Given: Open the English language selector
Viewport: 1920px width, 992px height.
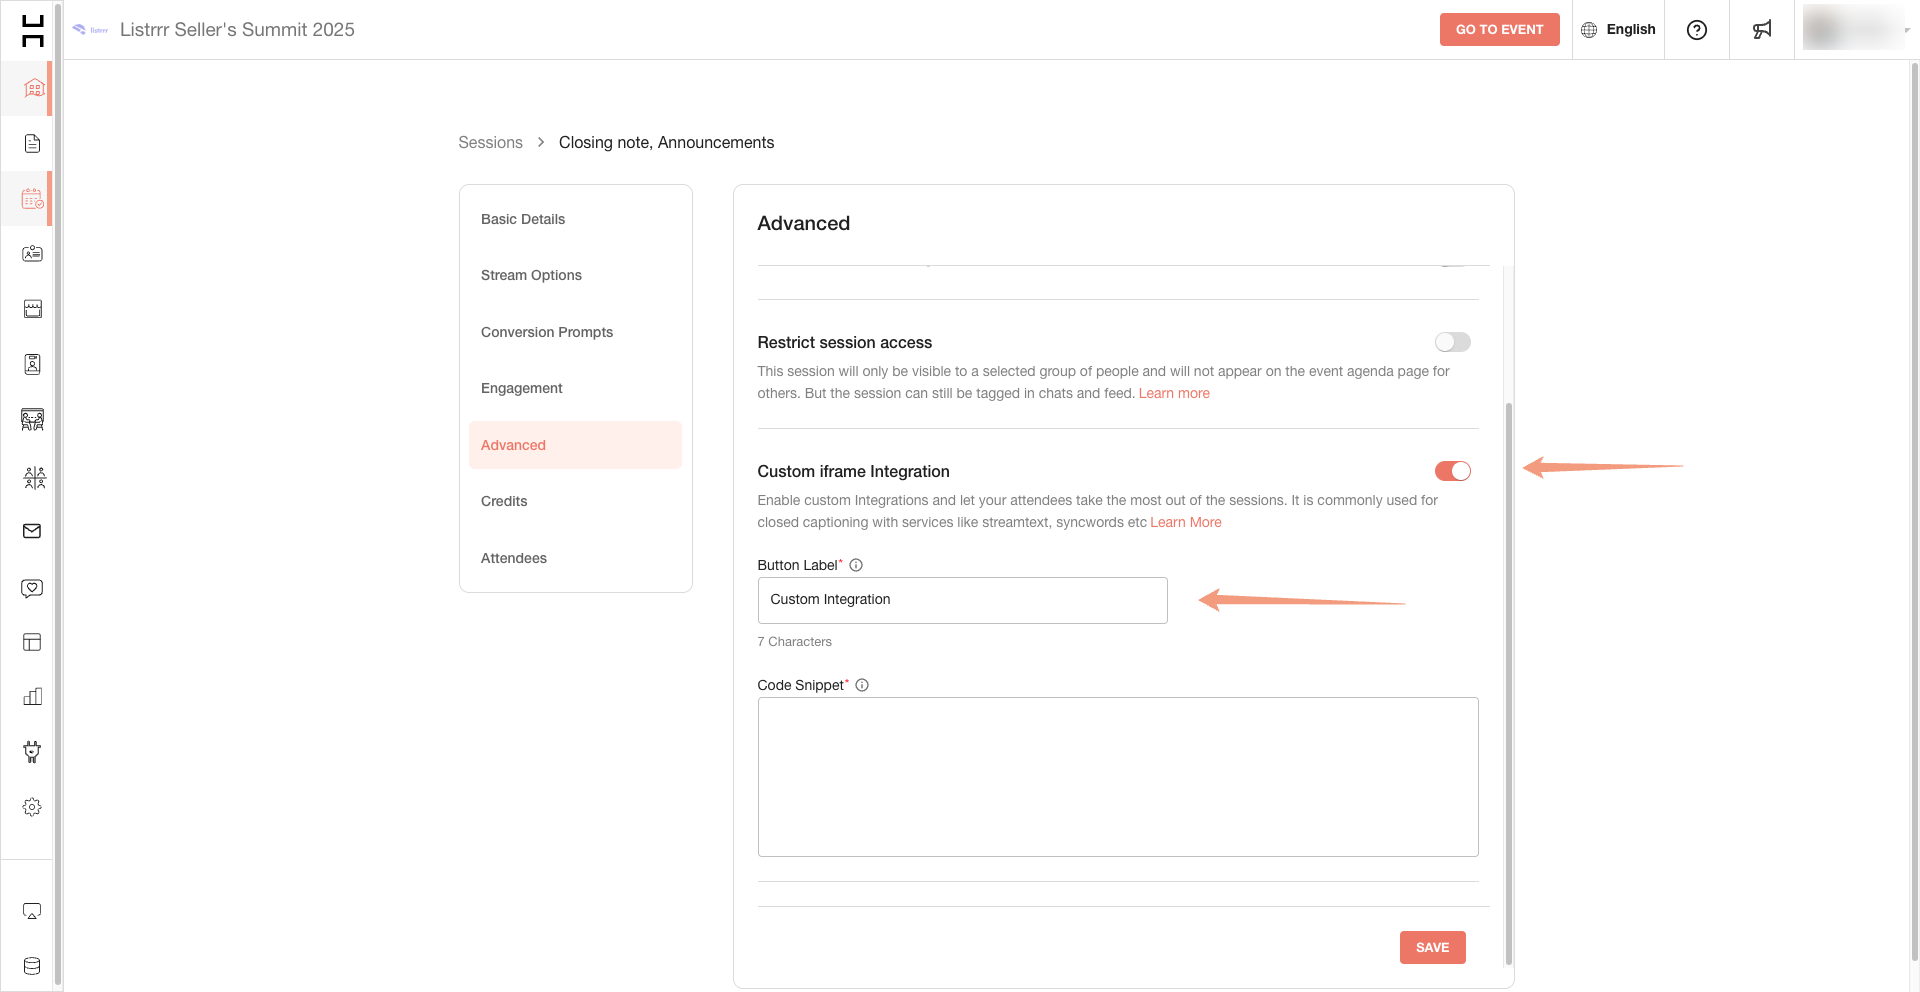Looking at the screenshot, I should (1618, 29).
